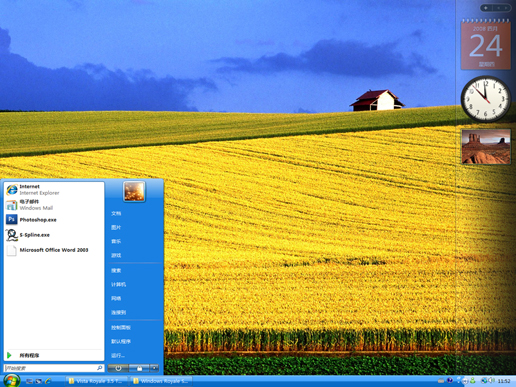
Task: Open Microsoft Office Word 2003
Action: click(x=54, y=250)
